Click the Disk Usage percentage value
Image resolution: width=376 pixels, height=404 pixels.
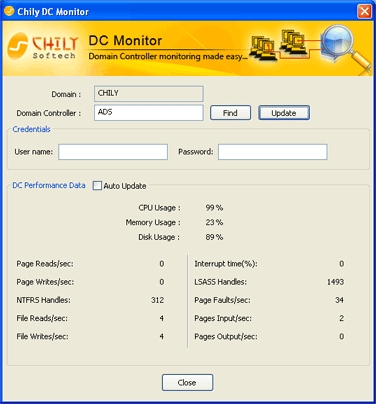click(x=214, y=237)
